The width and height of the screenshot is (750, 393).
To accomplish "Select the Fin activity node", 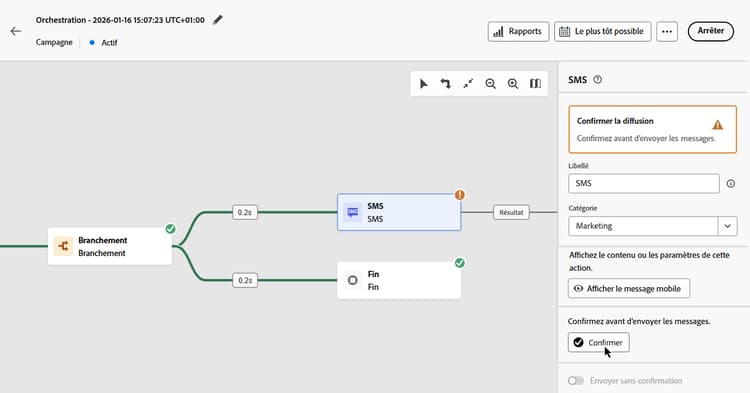I will pos(399,280).
